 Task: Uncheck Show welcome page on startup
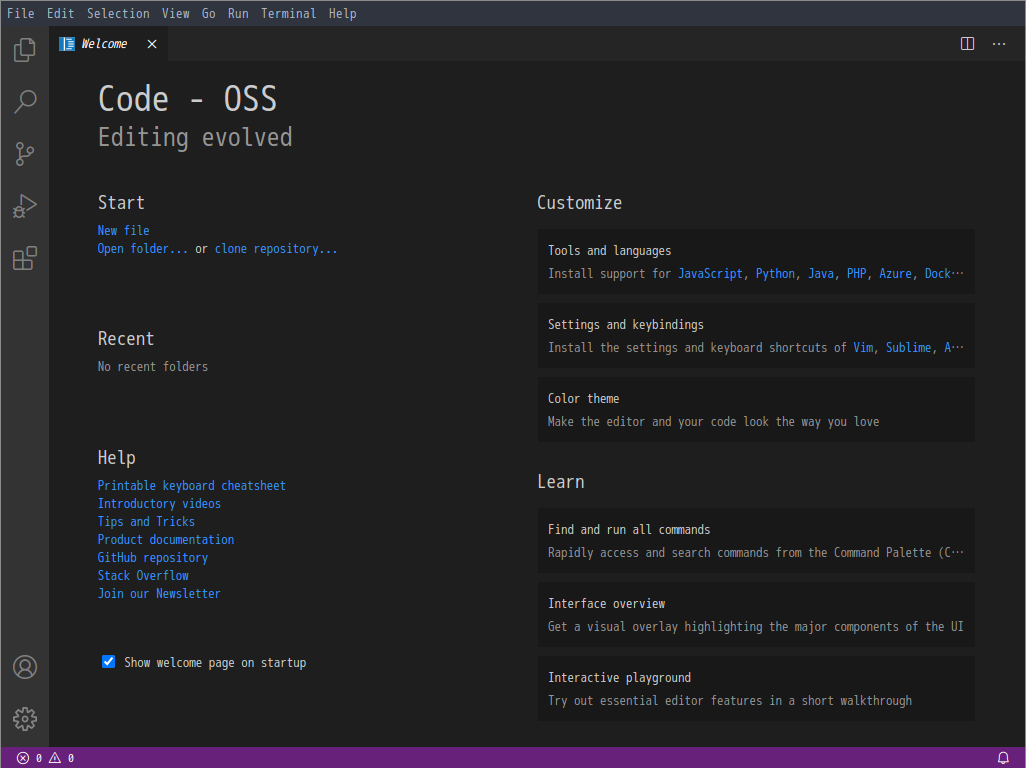tap(109, 662)
